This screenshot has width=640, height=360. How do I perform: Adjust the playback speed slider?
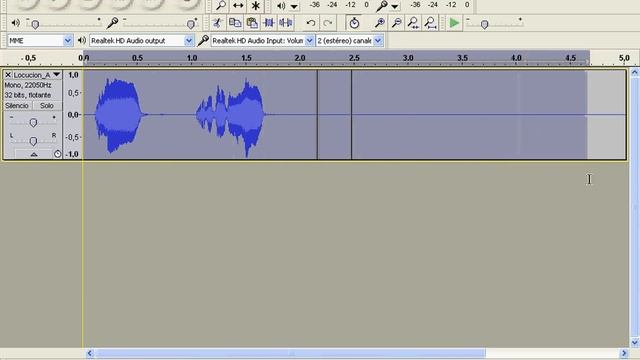pos(484,24)
